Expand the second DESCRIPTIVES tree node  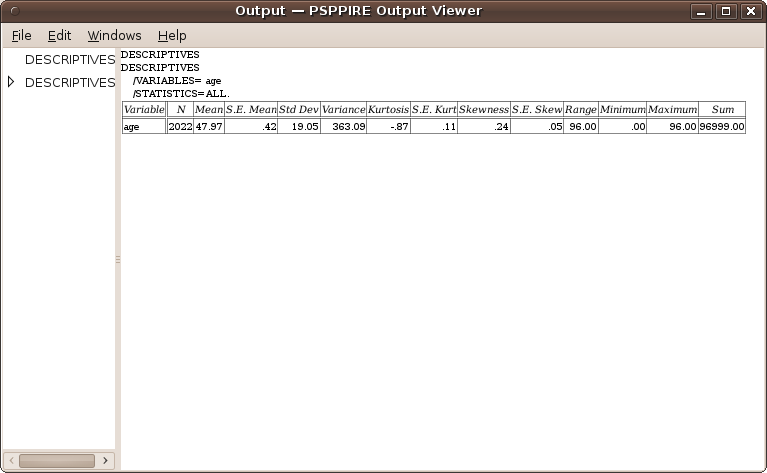click(x=11, y=82)
